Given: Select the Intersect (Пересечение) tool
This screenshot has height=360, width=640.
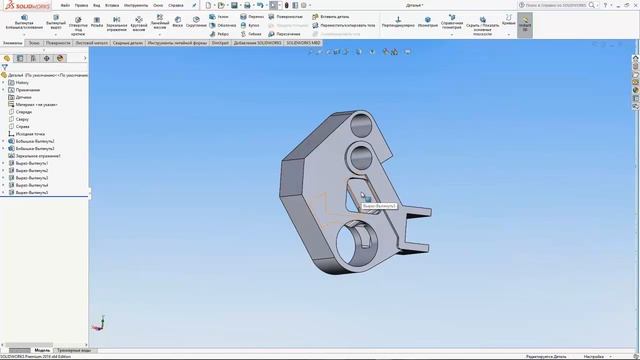Looking at the screenshot, I should (x=284, y=34).
